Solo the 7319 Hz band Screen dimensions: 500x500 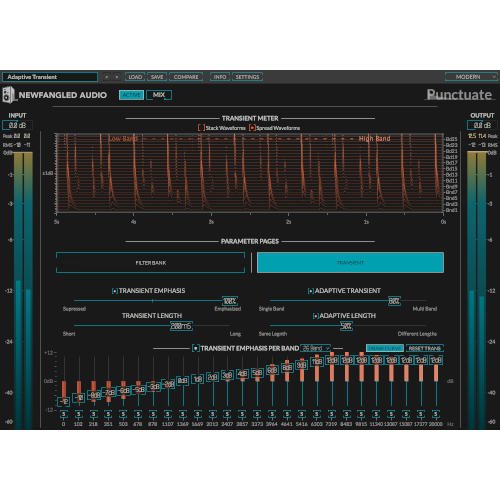pos(332,414)
